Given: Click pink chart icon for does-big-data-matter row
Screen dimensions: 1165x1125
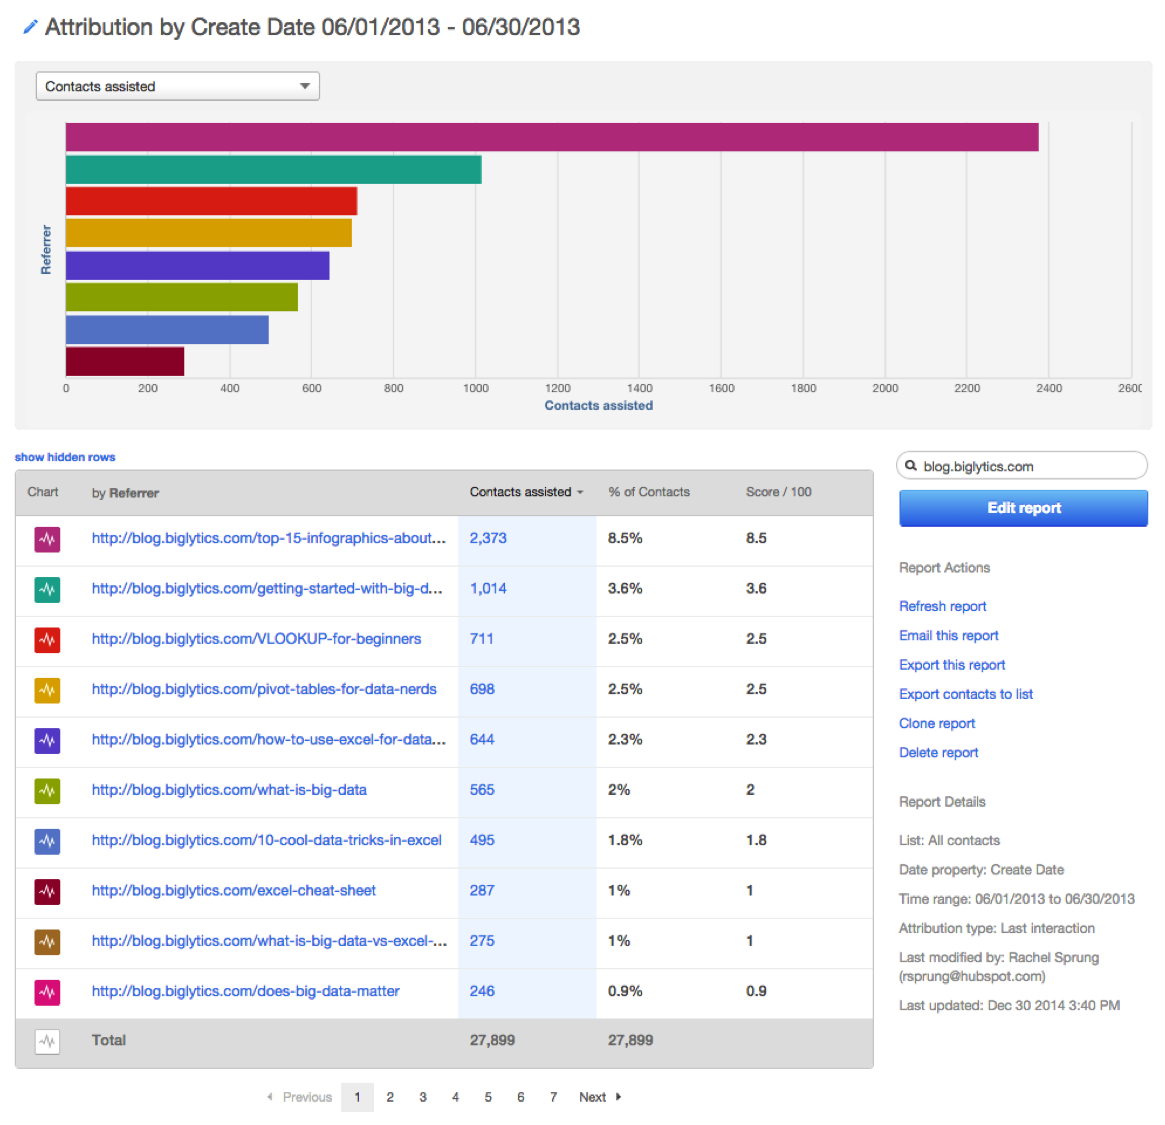Looking at the screenshot, I should click(x=47, y=992).
